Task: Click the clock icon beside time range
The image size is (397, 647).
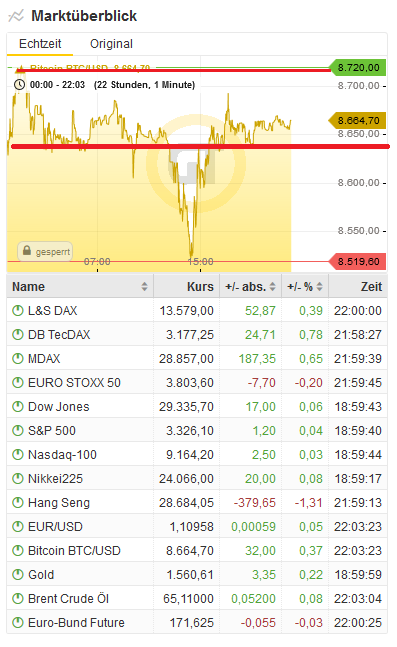Action: pos(19,85)
